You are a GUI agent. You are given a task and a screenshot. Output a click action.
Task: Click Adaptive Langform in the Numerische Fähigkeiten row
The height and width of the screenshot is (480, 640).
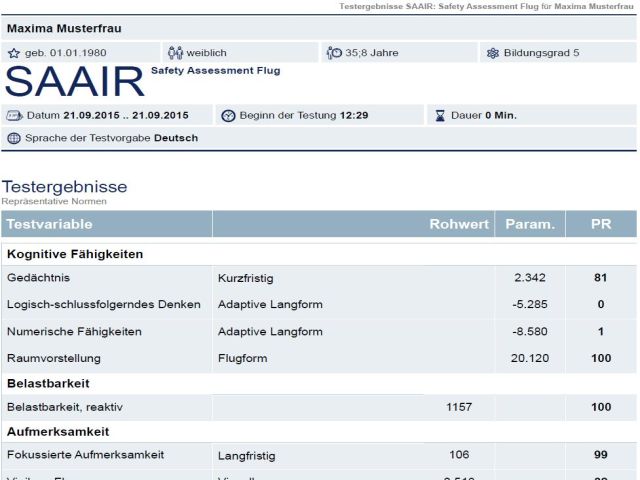click(270, 331)
